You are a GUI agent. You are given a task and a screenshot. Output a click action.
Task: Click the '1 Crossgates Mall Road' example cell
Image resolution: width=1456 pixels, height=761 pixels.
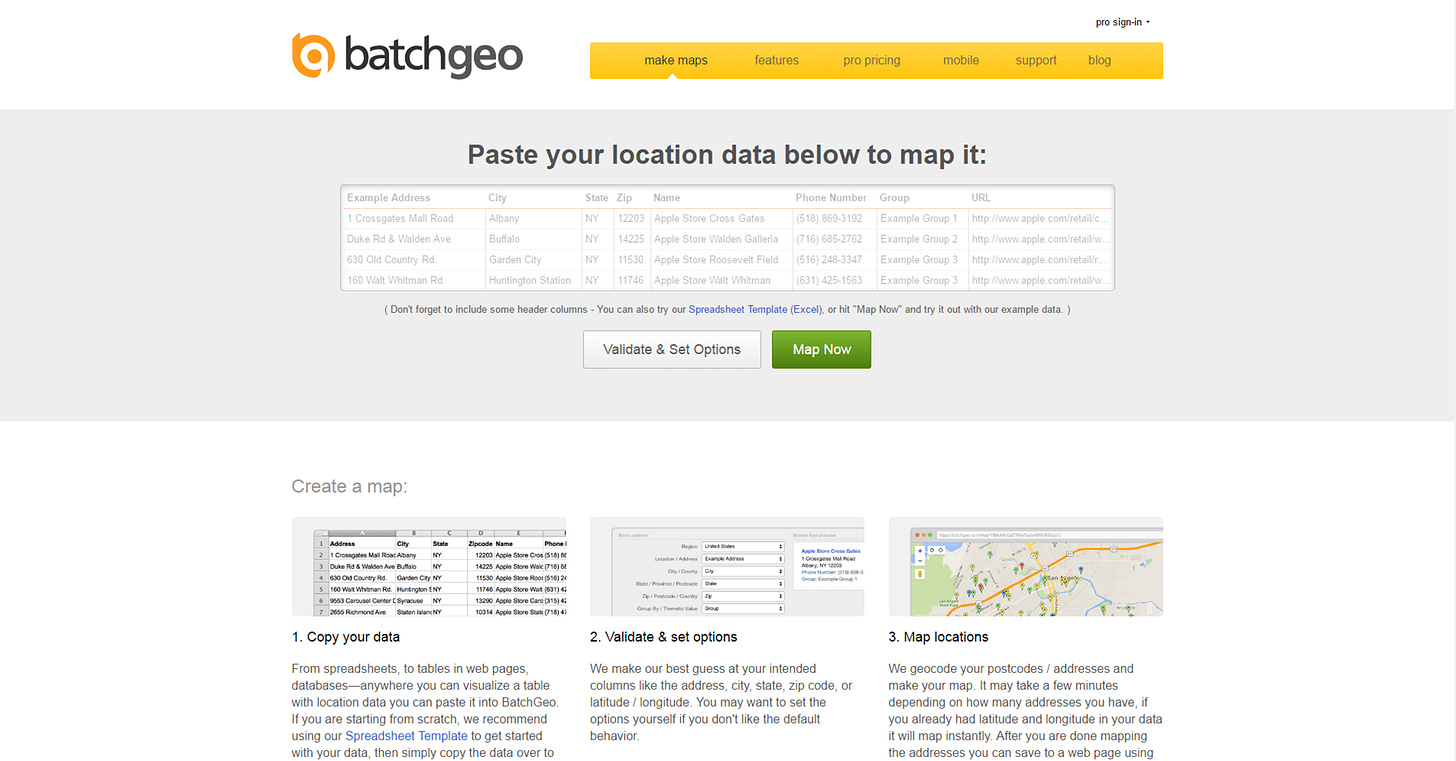tap(400, 218)
